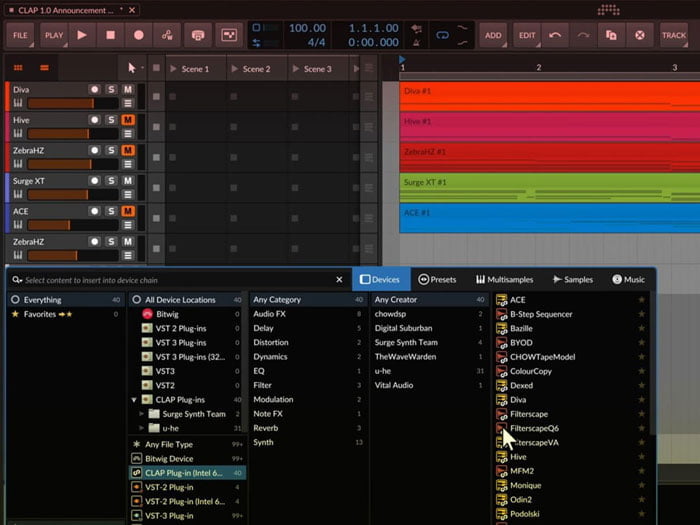Open the ADD menu dropdown
Viewport: 700px width, 525px height.
pyautogui.click(x=493, y=35)
